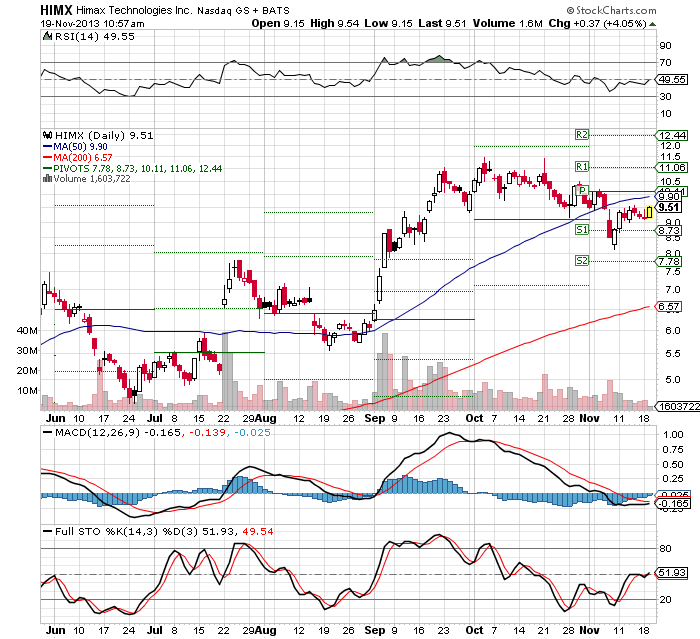The height and width of the screenshot is (639, 700).
Task: Click the black MACD legend line marker
Action: (48, 432)
